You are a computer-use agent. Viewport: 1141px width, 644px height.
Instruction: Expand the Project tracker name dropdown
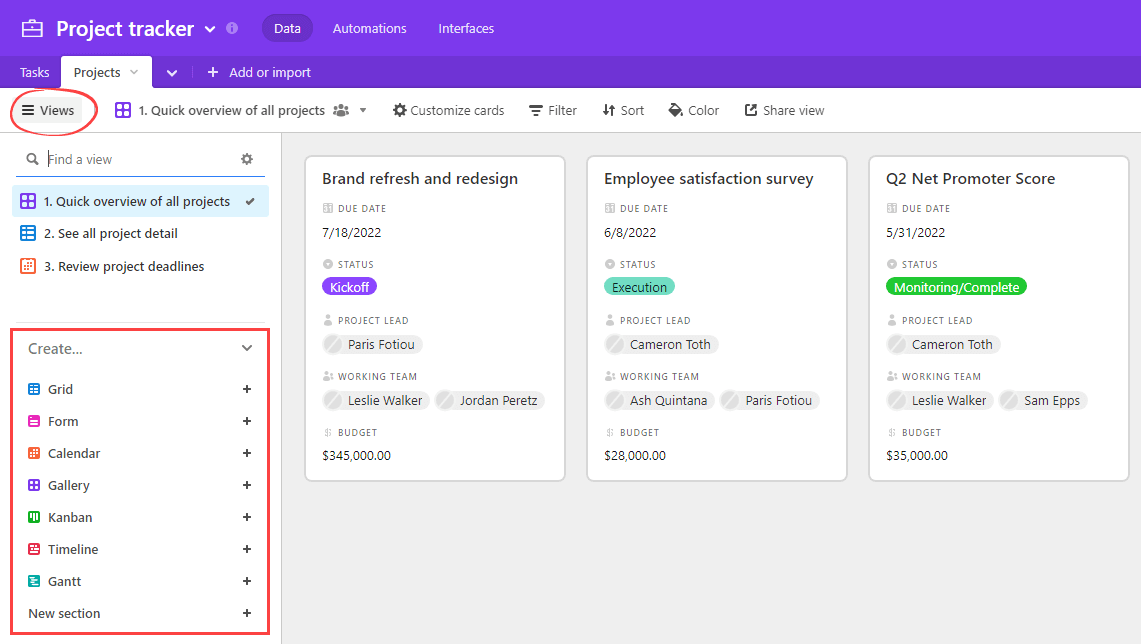210,29
